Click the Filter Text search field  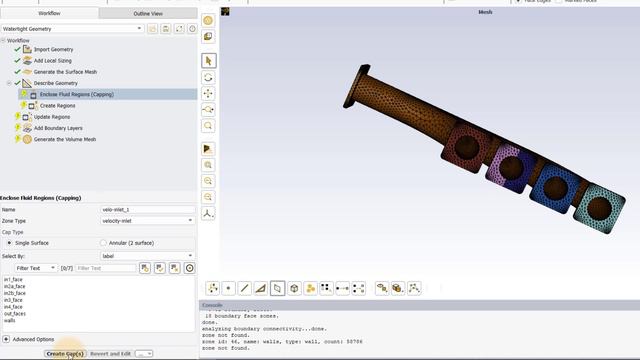106,268
